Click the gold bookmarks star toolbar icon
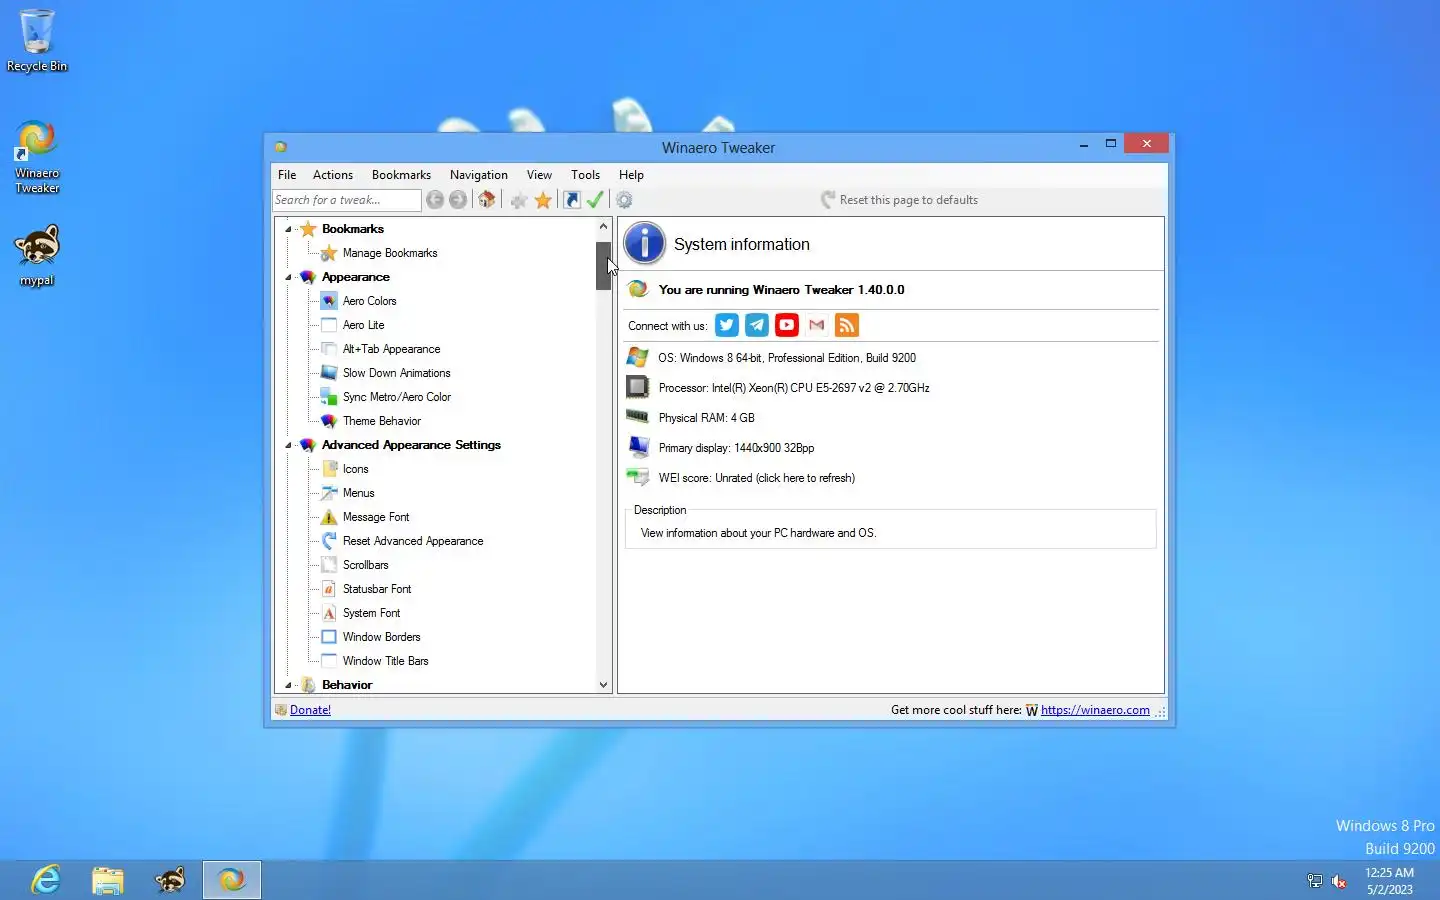The height and width of the screenshot is (900, 1440). [543, 200]
